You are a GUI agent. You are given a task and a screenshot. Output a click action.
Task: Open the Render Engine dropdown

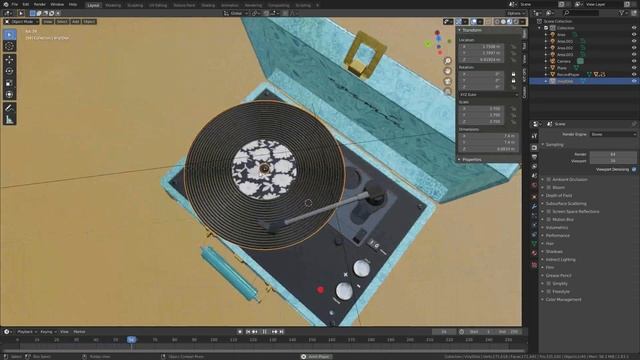point(613,134)
